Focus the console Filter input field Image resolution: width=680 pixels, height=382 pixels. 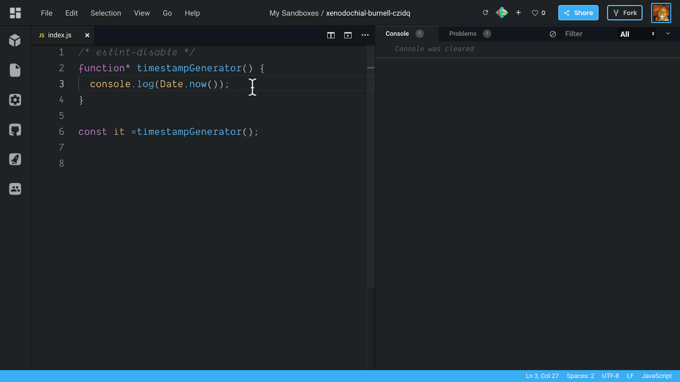(588, 34)
